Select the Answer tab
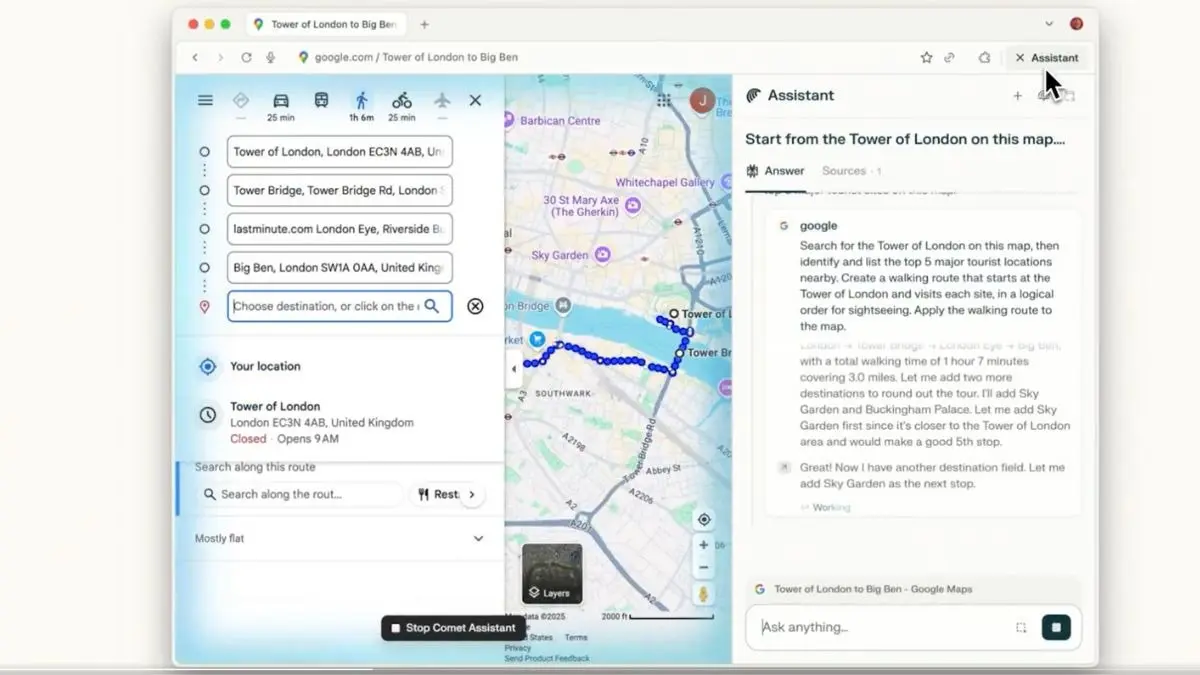 point(776,171)
